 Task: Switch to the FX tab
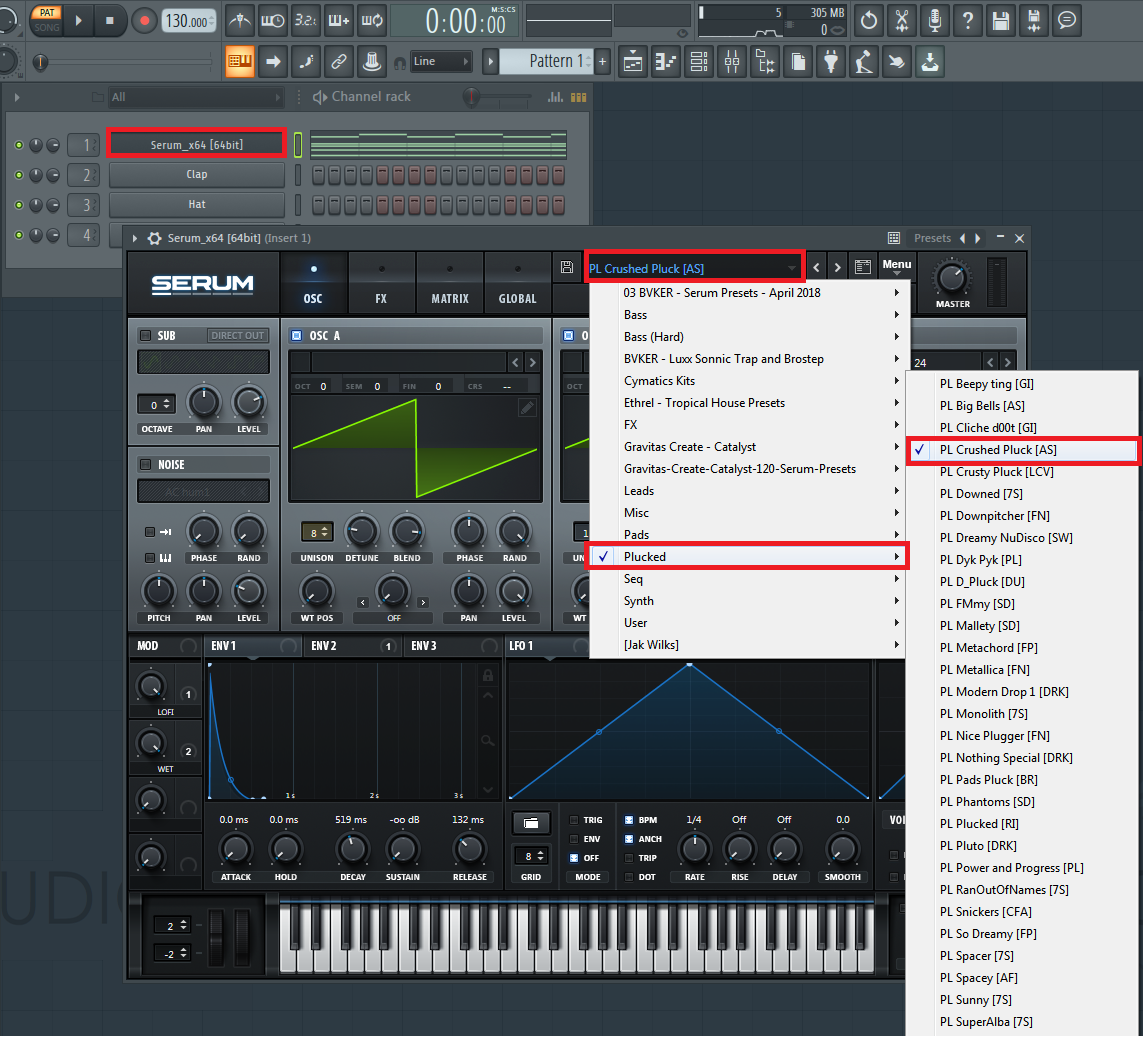[x=381, y=284]
